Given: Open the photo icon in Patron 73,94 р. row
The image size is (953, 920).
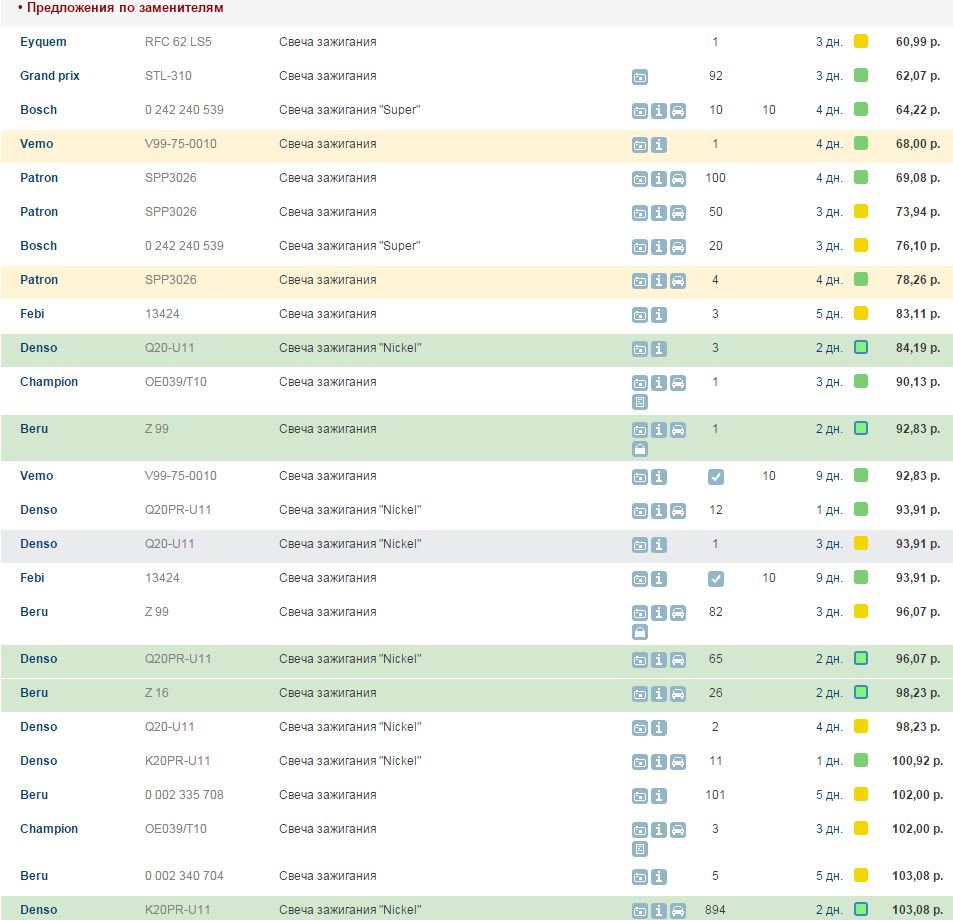Looking at the screenshot, I should tap(639, 213).
